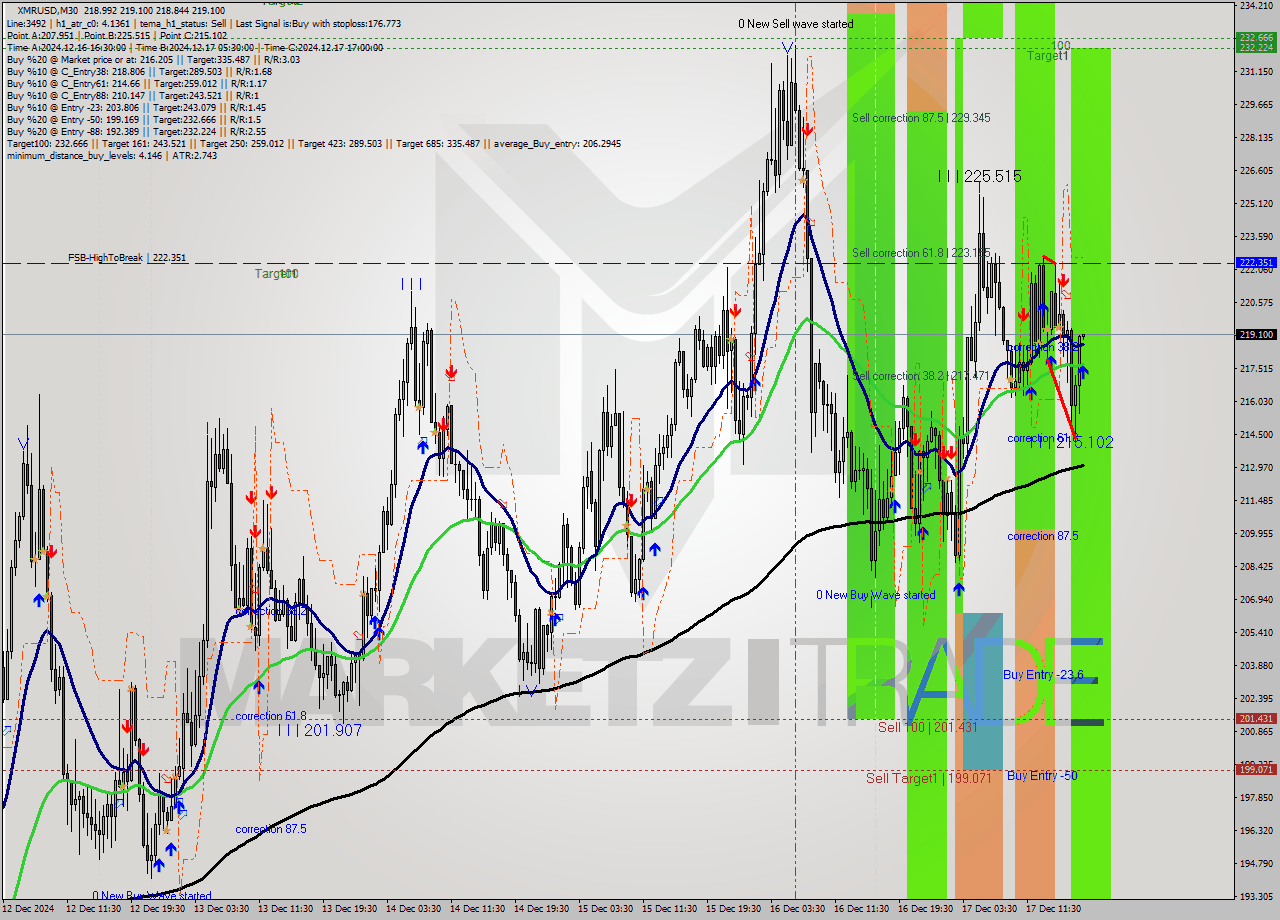The height and width of the screenshot is (920, 1280).
Task: Click the '12 Dec 2024' time axis label
Action: coord(27,909)
